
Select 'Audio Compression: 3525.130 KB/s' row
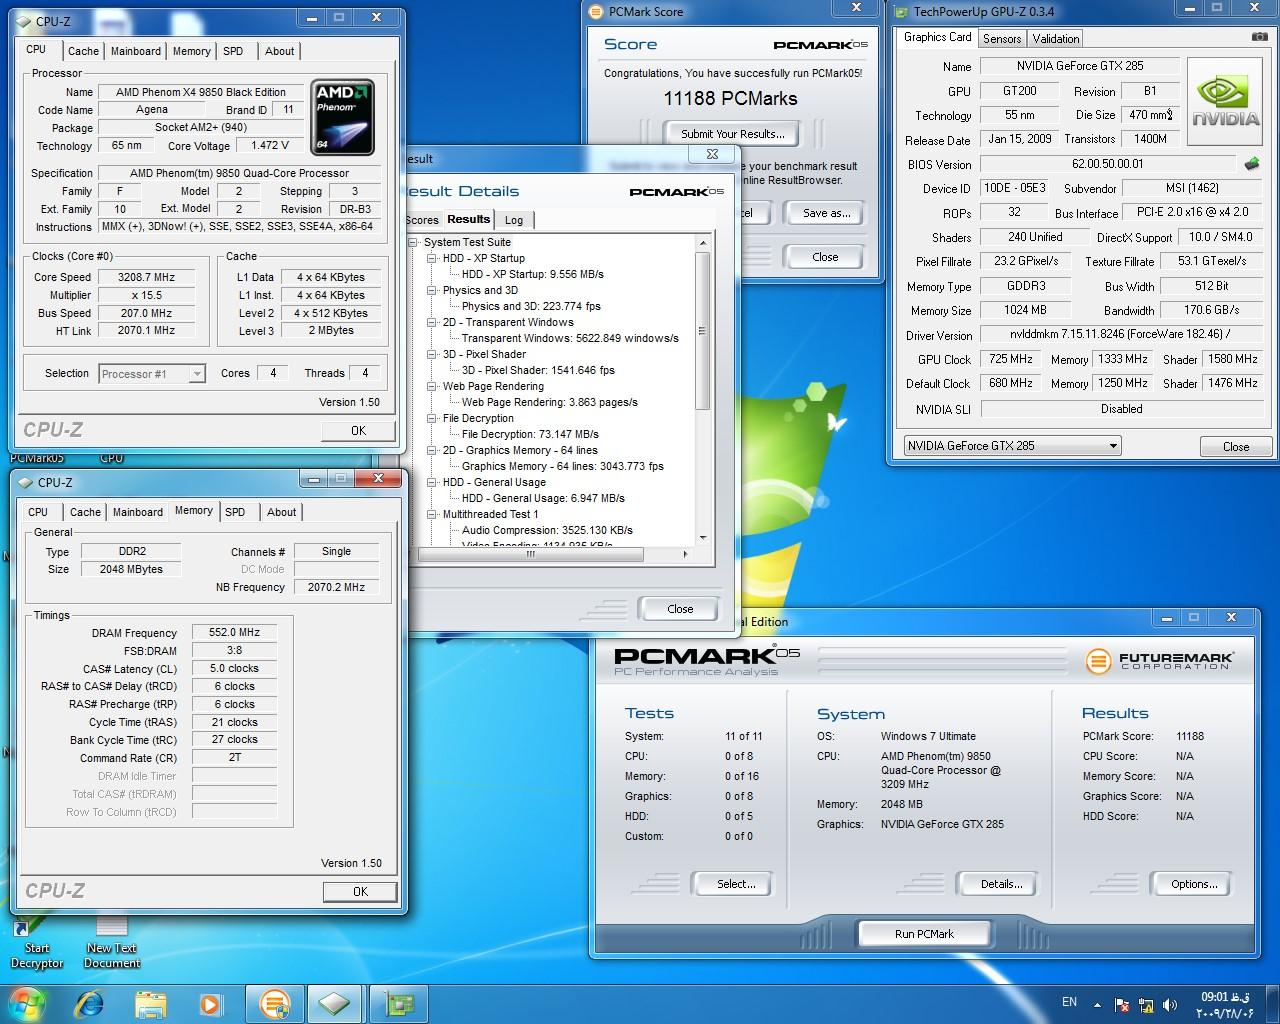click(547, 530)
